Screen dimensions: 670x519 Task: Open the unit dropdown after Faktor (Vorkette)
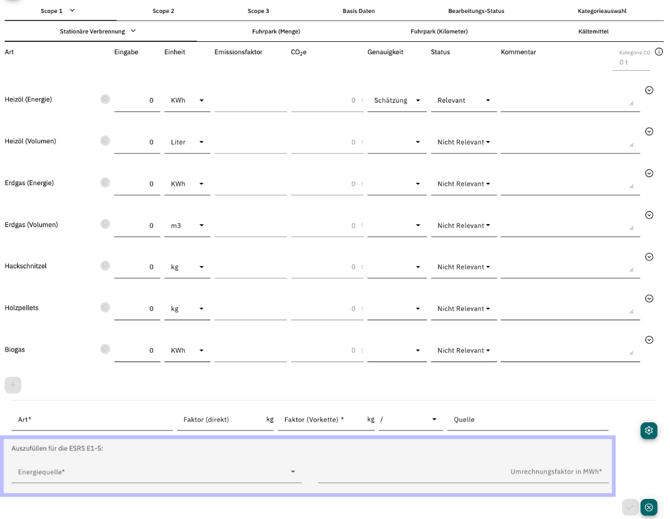[x=410, y=419]
